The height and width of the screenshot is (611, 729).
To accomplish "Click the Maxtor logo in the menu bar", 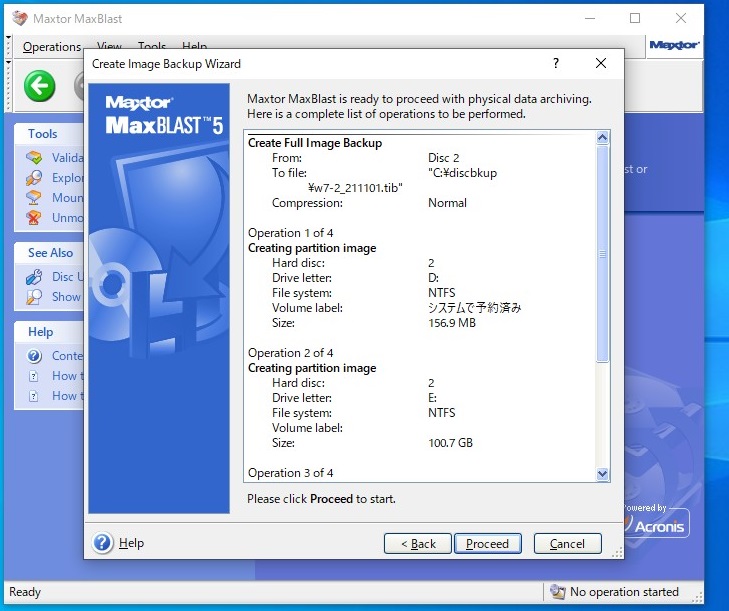I will (674, 45).
